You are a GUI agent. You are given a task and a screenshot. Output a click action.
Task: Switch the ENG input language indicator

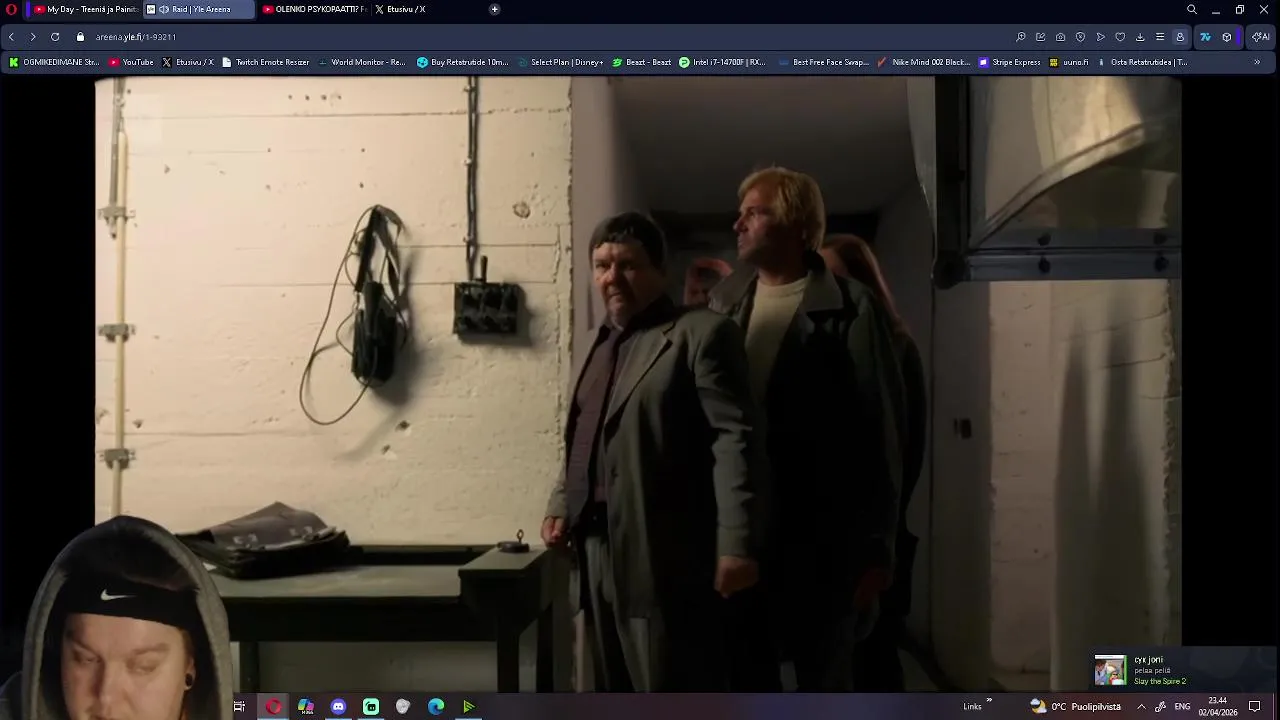tap(1182, 707)
